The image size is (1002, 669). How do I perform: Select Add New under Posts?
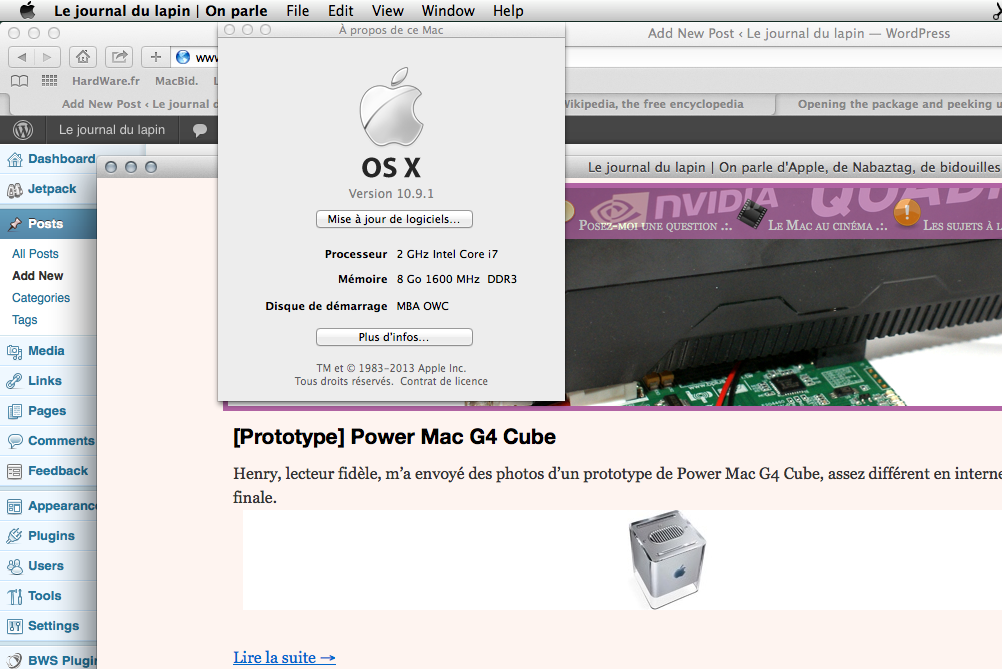pos(38,275)
